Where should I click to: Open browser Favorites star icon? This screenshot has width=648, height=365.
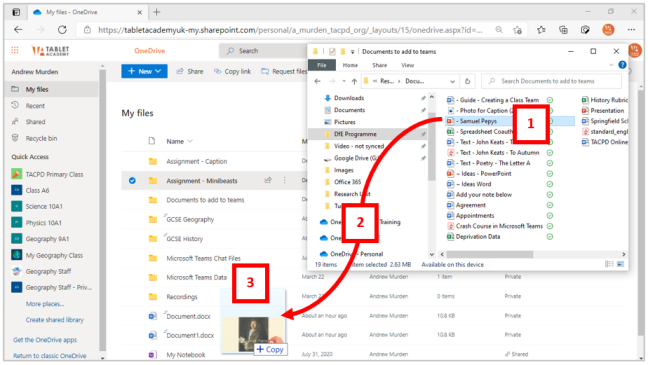coord(541,30)
